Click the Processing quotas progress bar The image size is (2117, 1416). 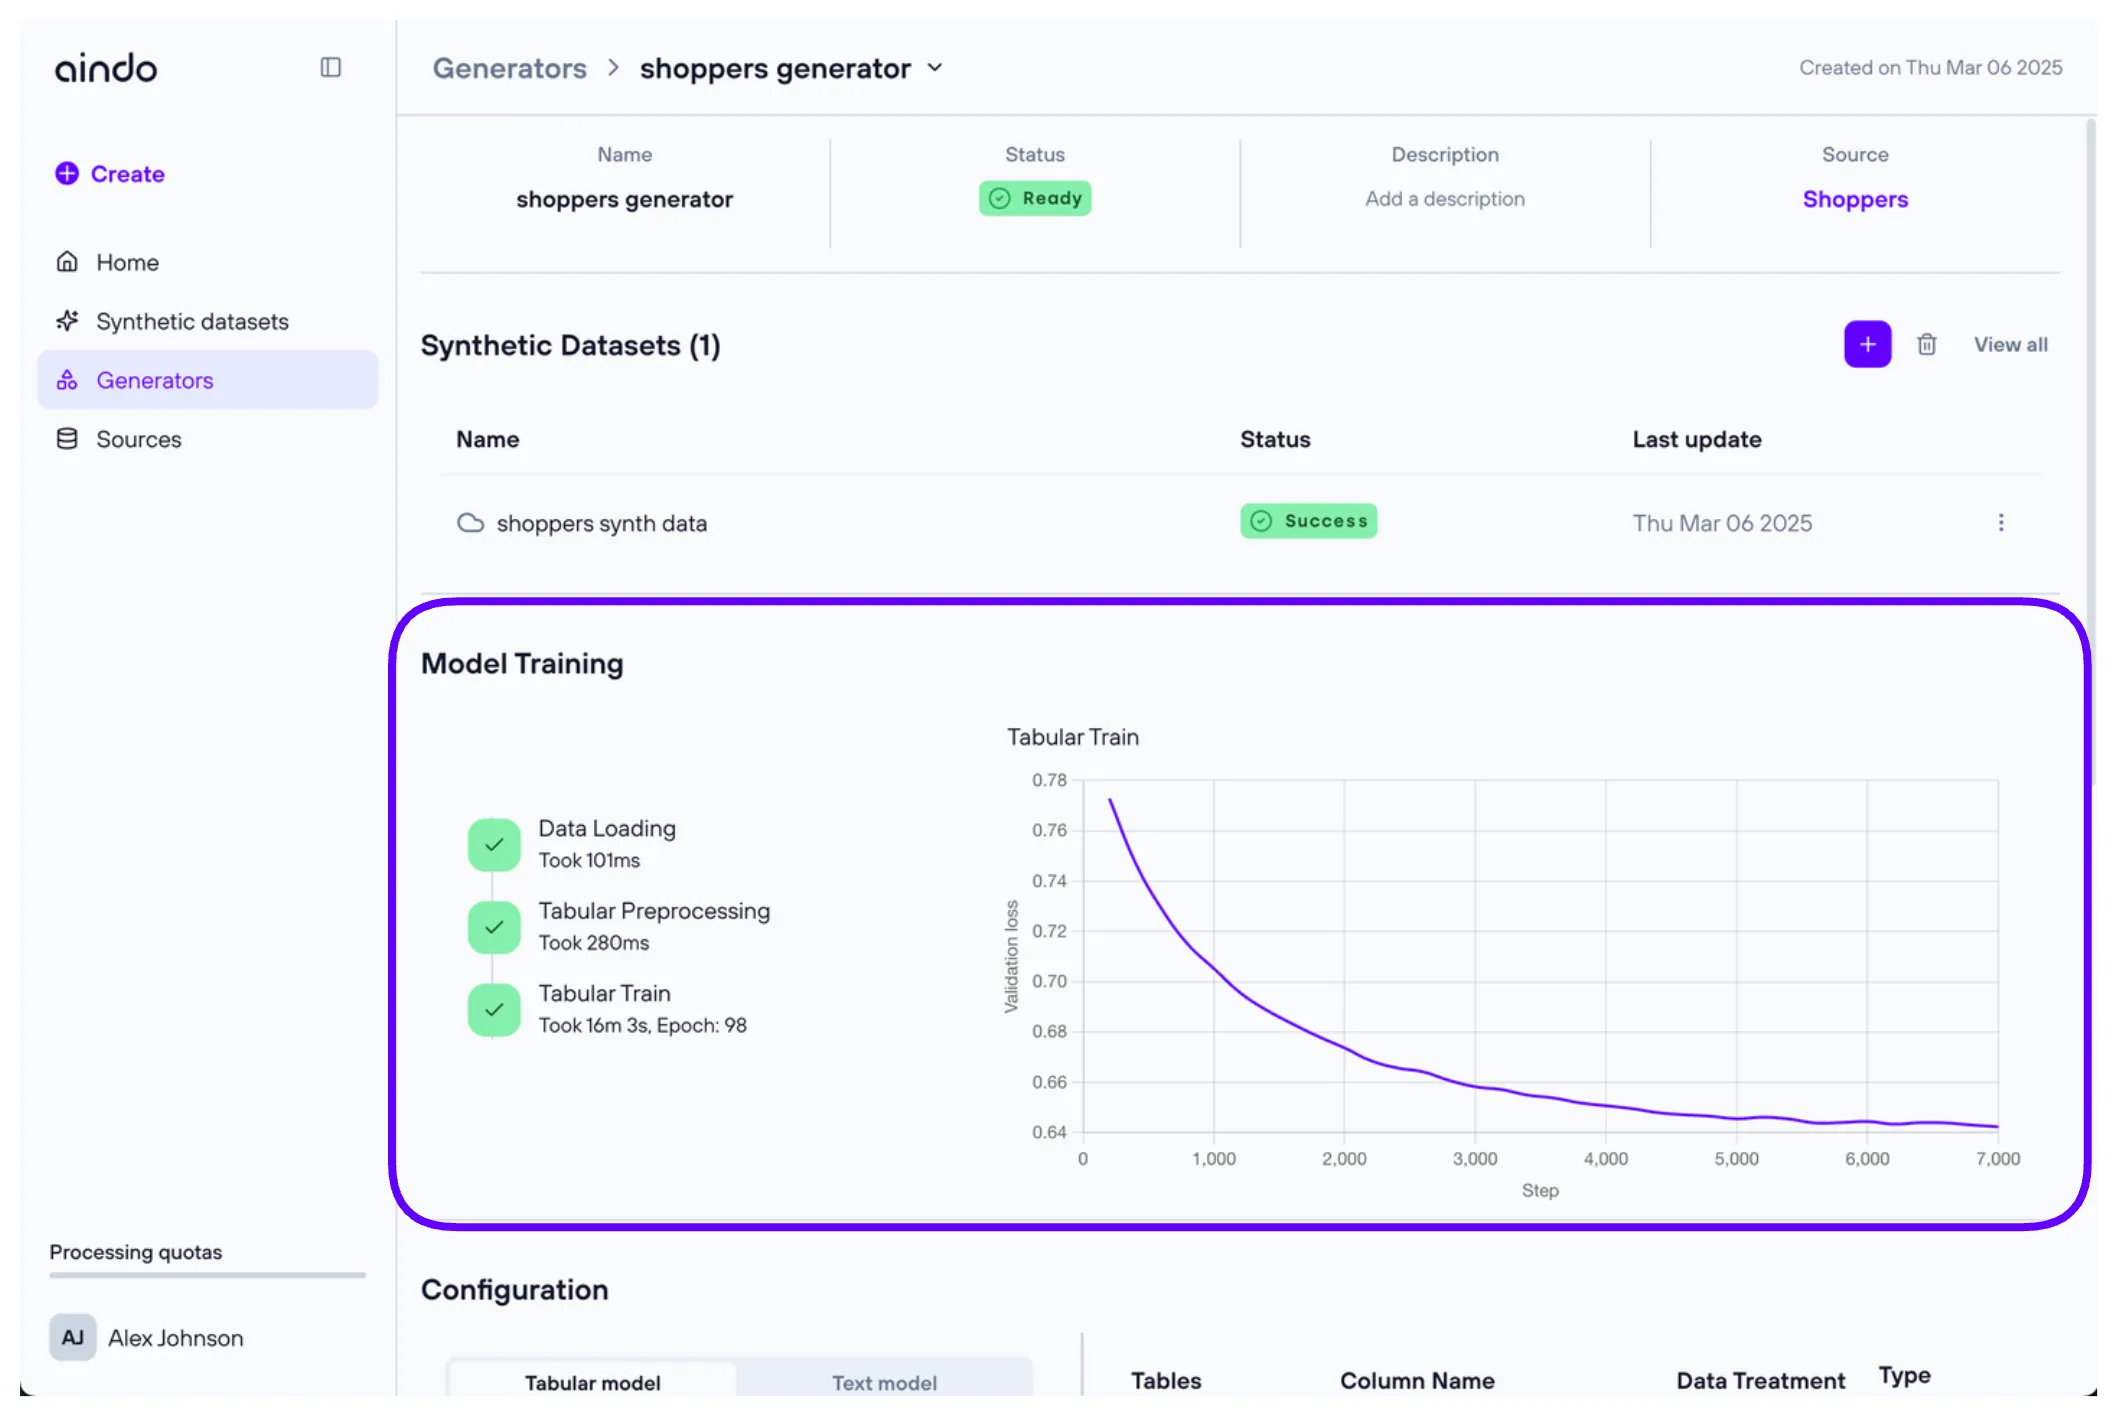(x=207, y=1275)
